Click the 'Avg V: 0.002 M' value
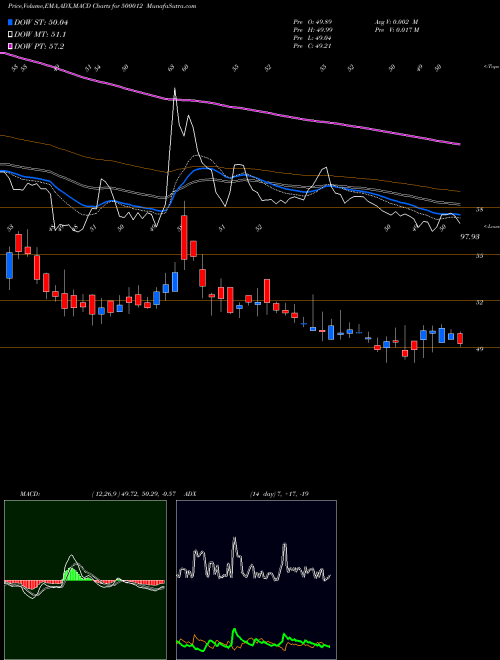This screenshot has height=660, width=500. (x=396, y=22)
